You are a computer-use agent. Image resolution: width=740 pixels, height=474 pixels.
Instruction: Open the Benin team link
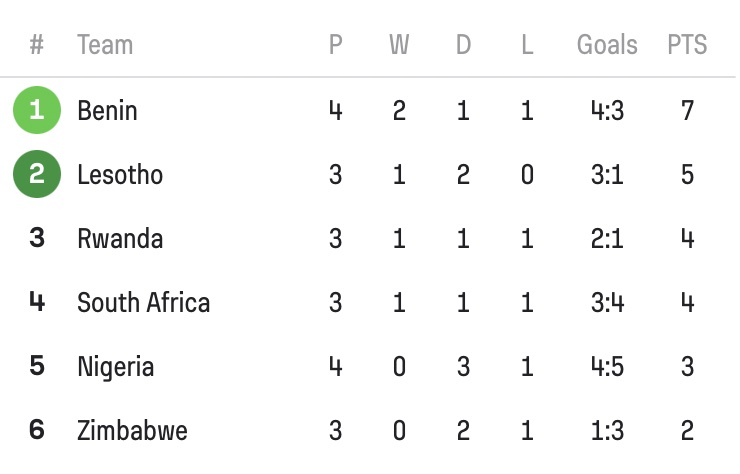click(107, 110)
